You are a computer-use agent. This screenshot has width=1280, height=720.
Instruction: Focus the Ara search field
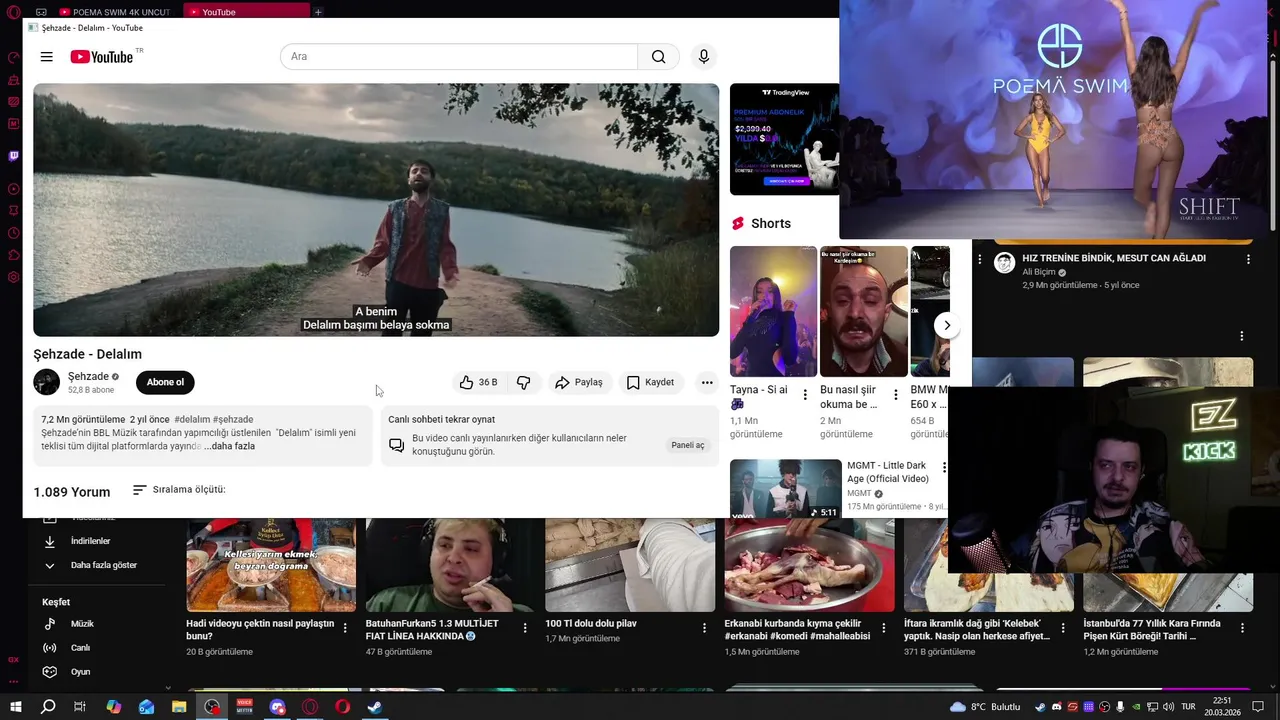click(x=459, y=57)
